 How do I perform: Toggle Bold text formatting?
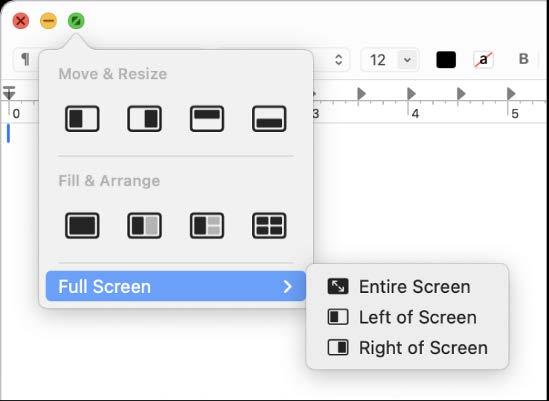(523, 59)
